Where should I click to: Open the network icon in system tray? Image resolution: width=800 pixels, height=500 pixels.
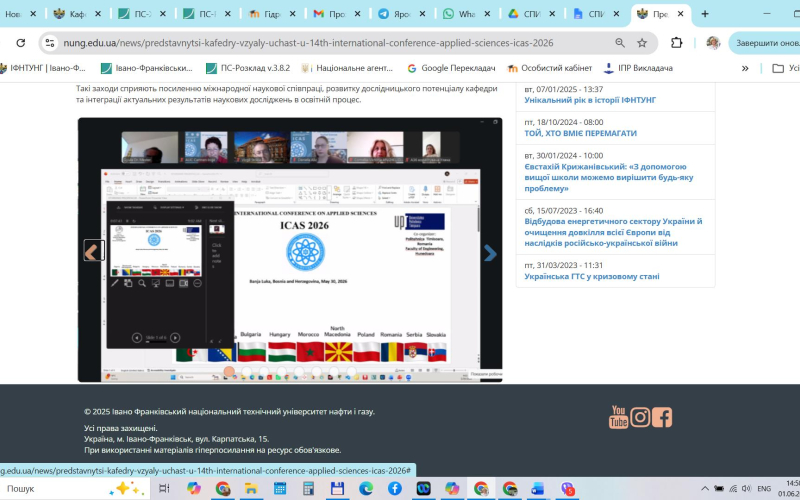point(733,488)
